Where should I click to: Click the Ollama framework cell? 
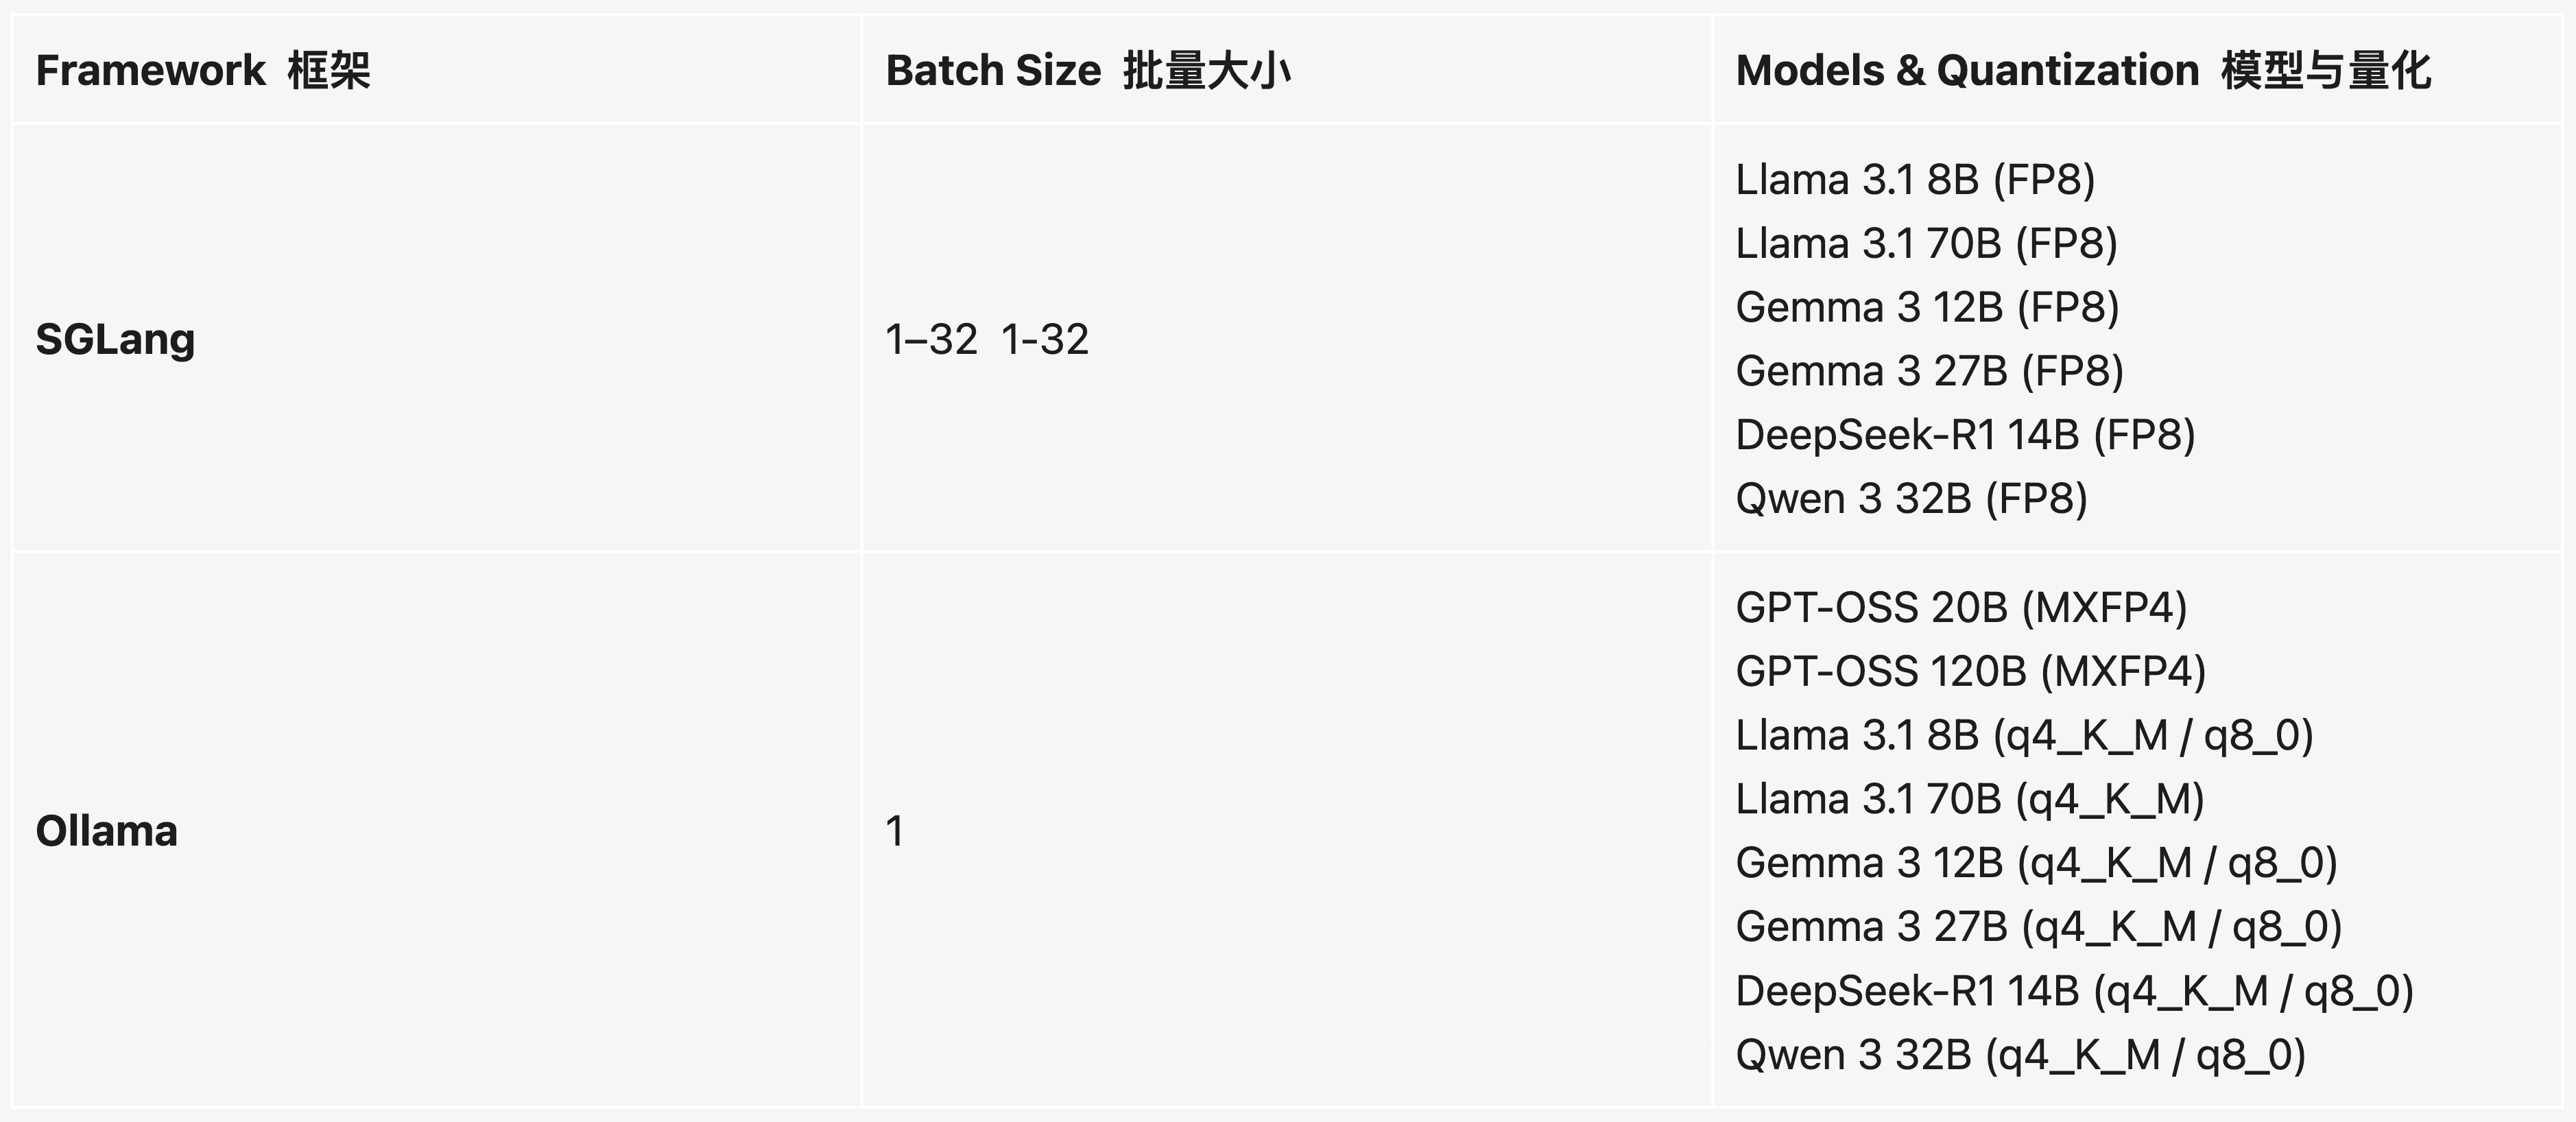pyautogui.click(x=107, y=831)
